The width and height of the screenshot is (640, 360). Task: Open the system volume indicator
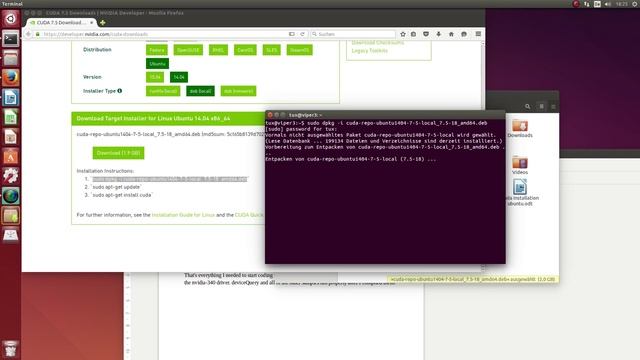point(607,4)
